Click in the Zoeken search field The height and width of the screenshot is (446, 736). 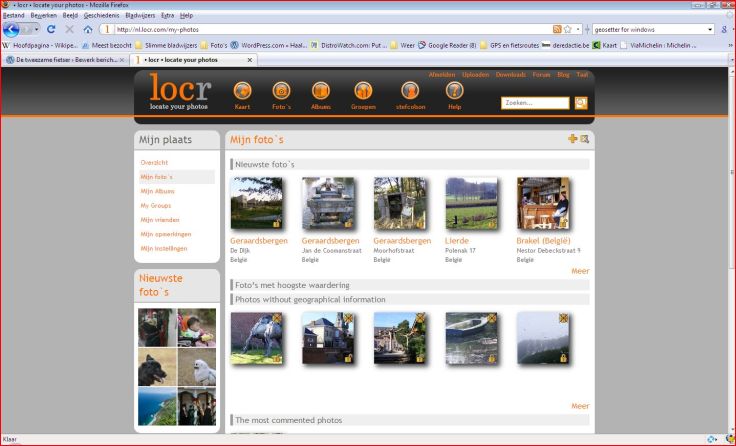pyautogui.click(x=535, y=103)
